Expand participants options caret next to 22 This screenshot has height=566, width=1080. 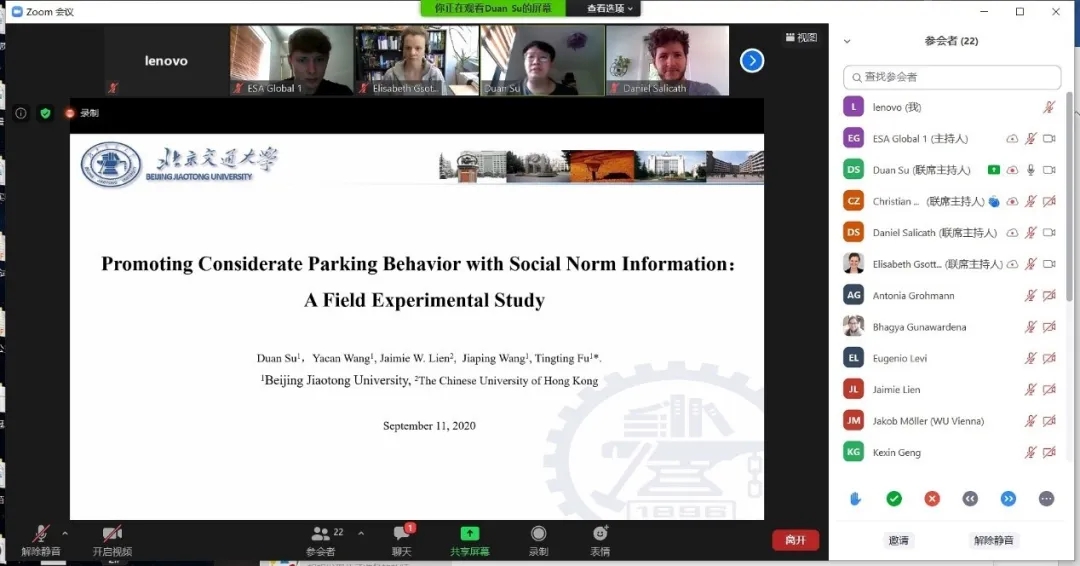tap(361, 533)
